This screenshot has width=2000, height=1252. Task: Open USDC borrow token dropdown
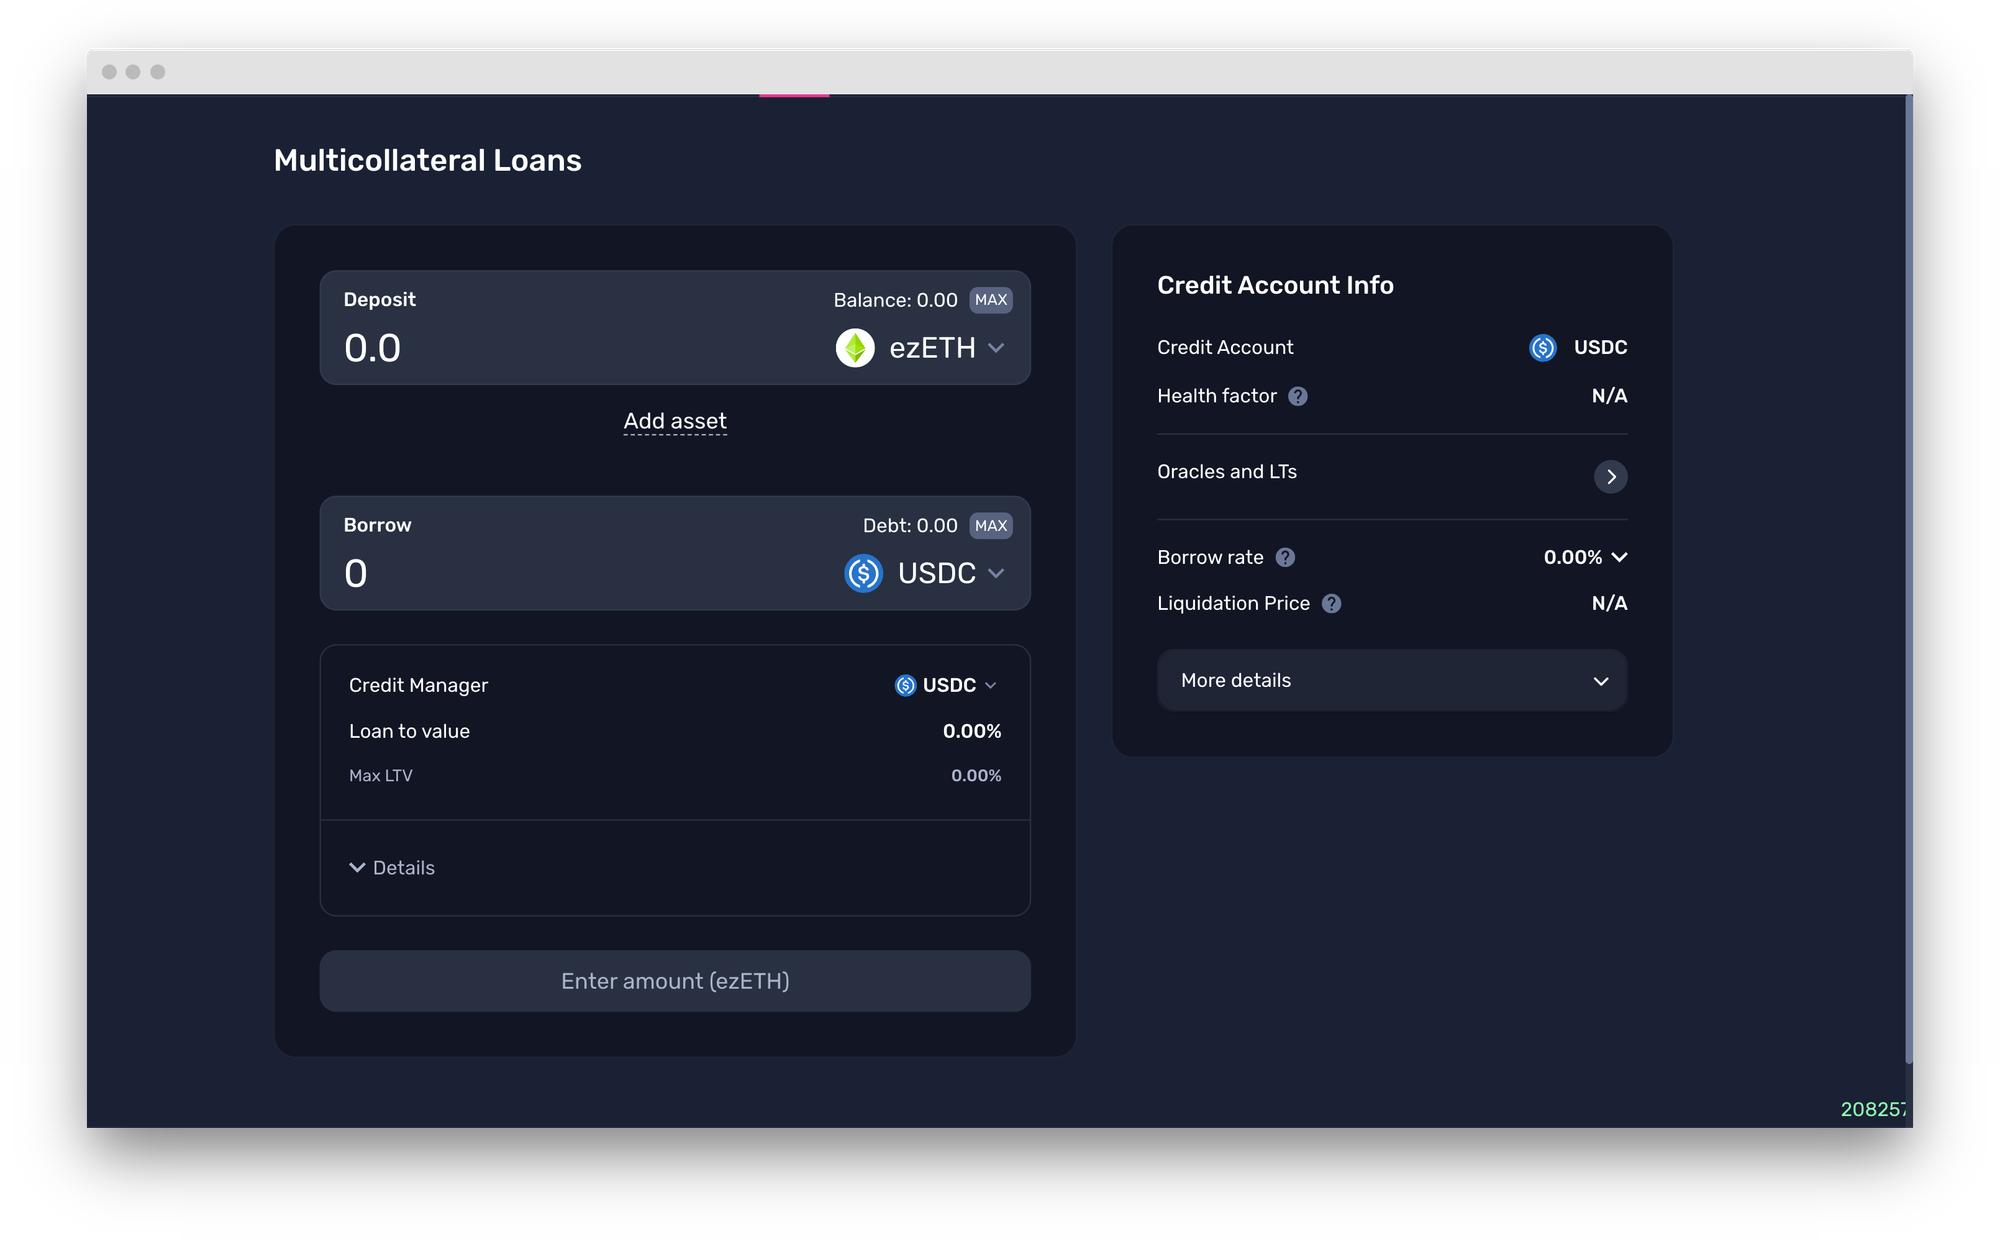[x=995, y=573]
